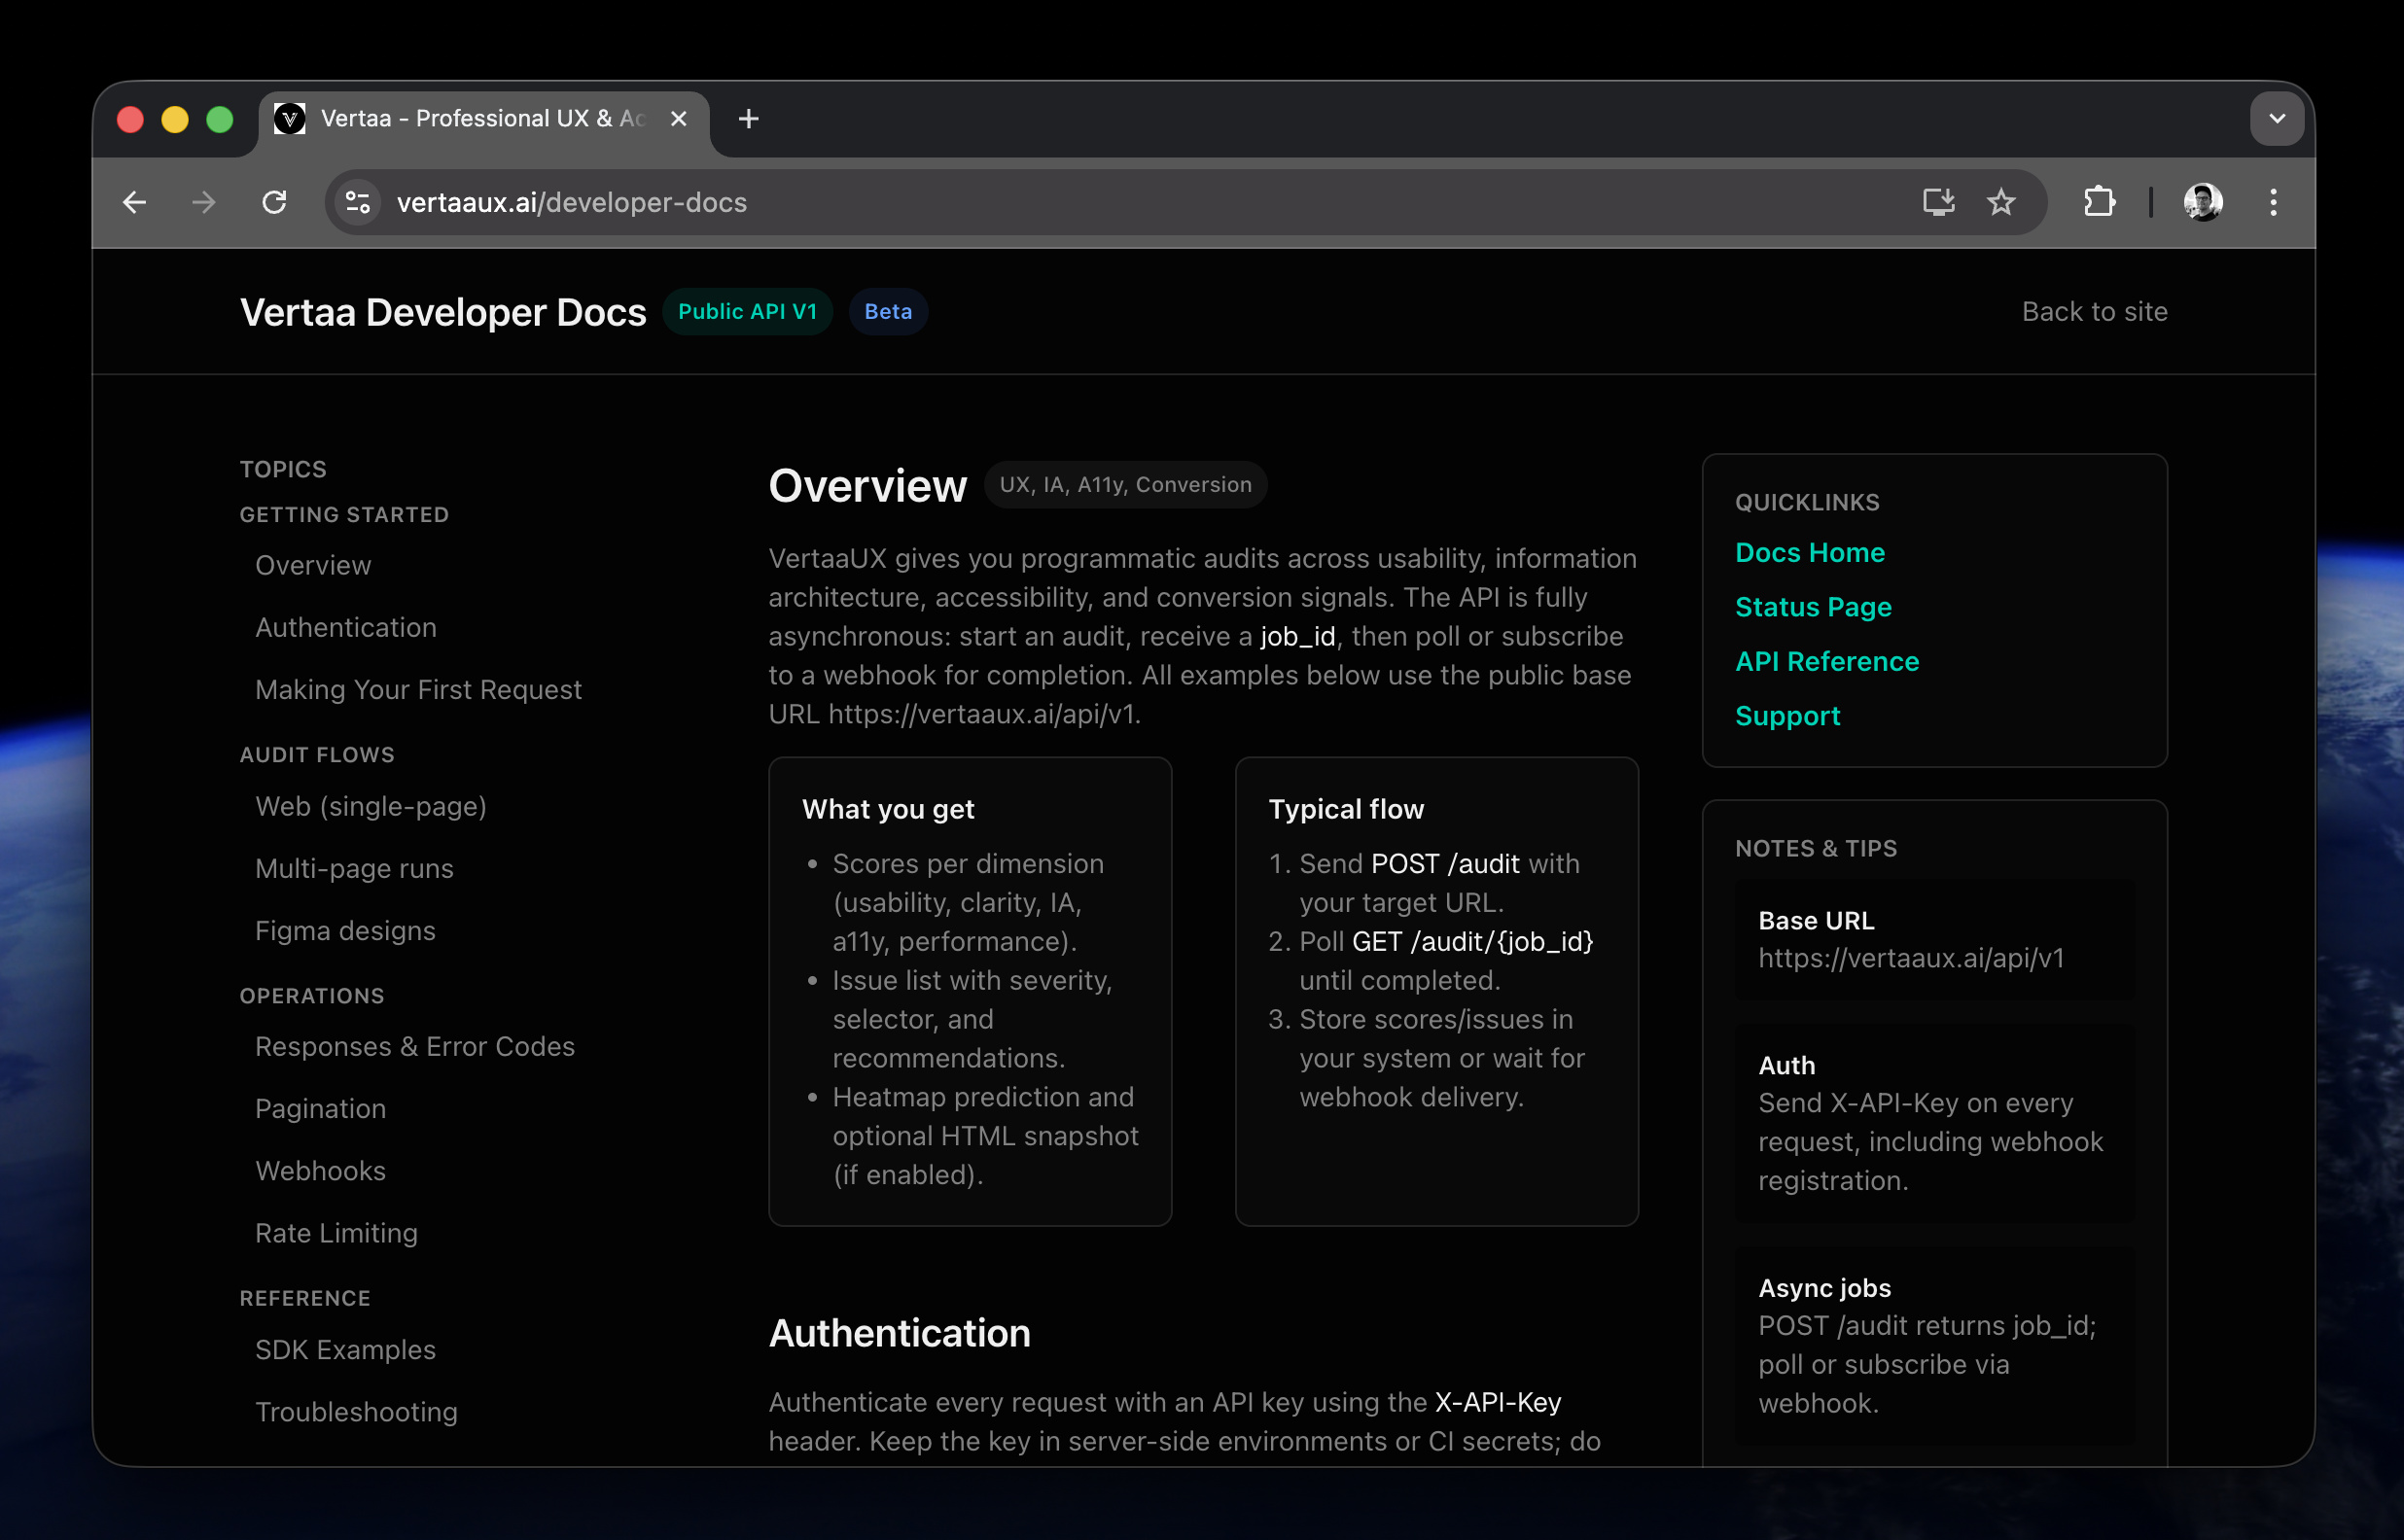Viewport: 2404px width, 1540px height.
Task: Click the forward navigation arrow
Action: (204, 203)
